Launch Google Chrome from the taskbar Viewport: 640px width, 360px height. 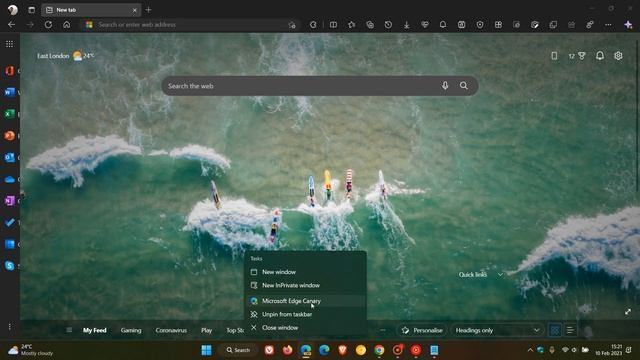pos(379,350)
